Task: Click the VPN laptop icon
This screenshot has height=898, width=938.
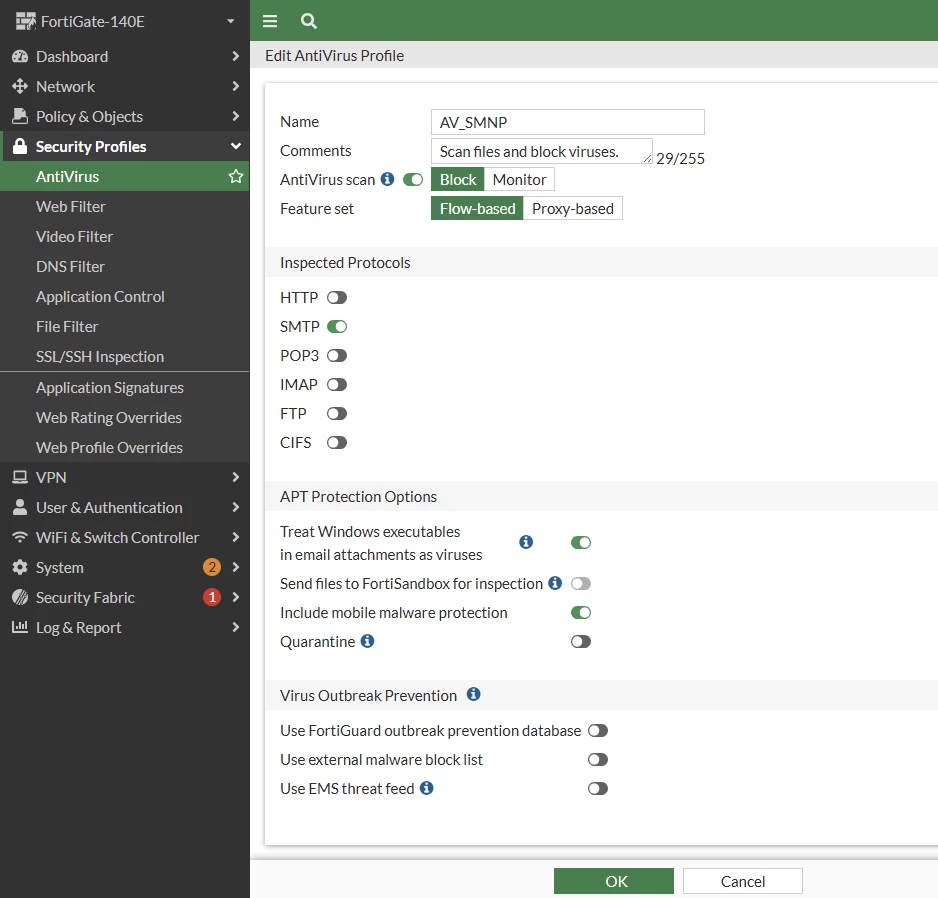Action: (20, 477)
